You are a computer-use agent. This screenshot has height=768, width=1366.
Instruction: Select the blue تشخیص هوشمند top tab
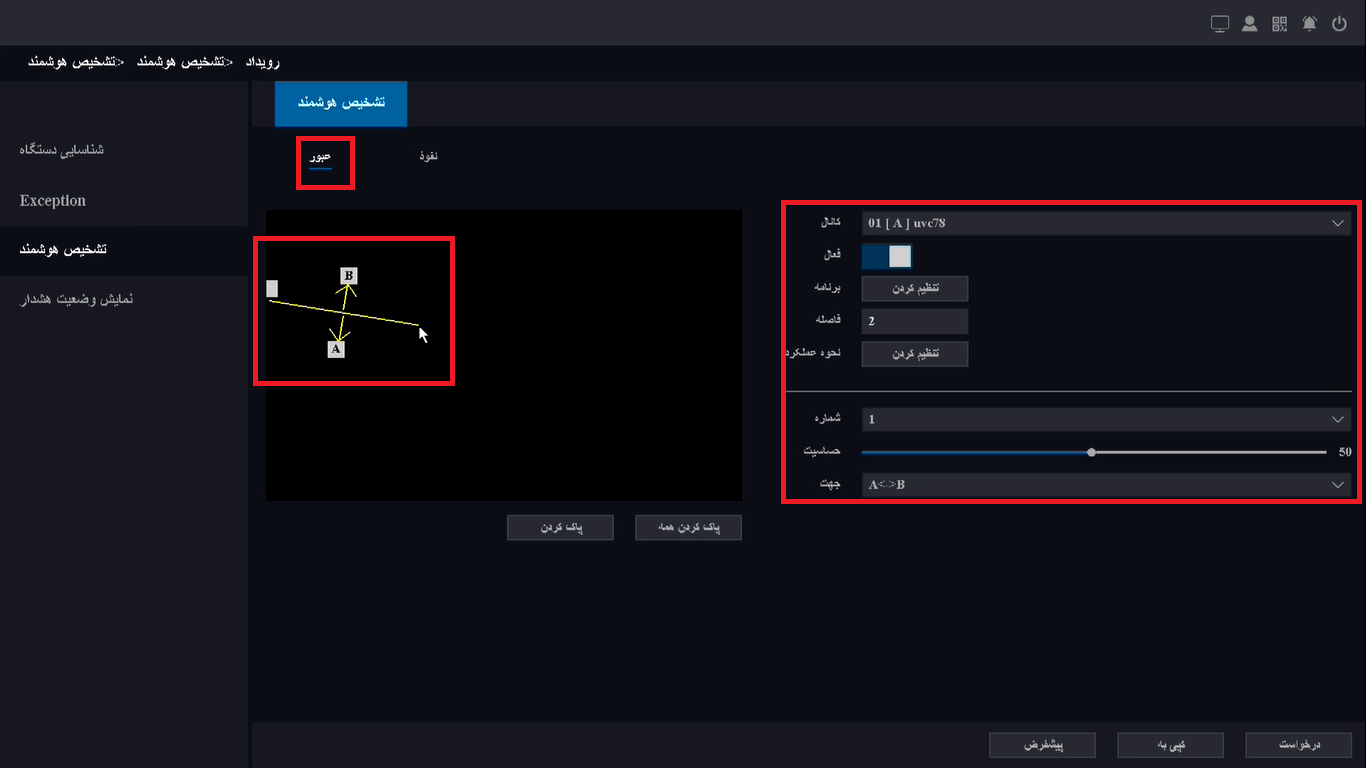[341, 103]
